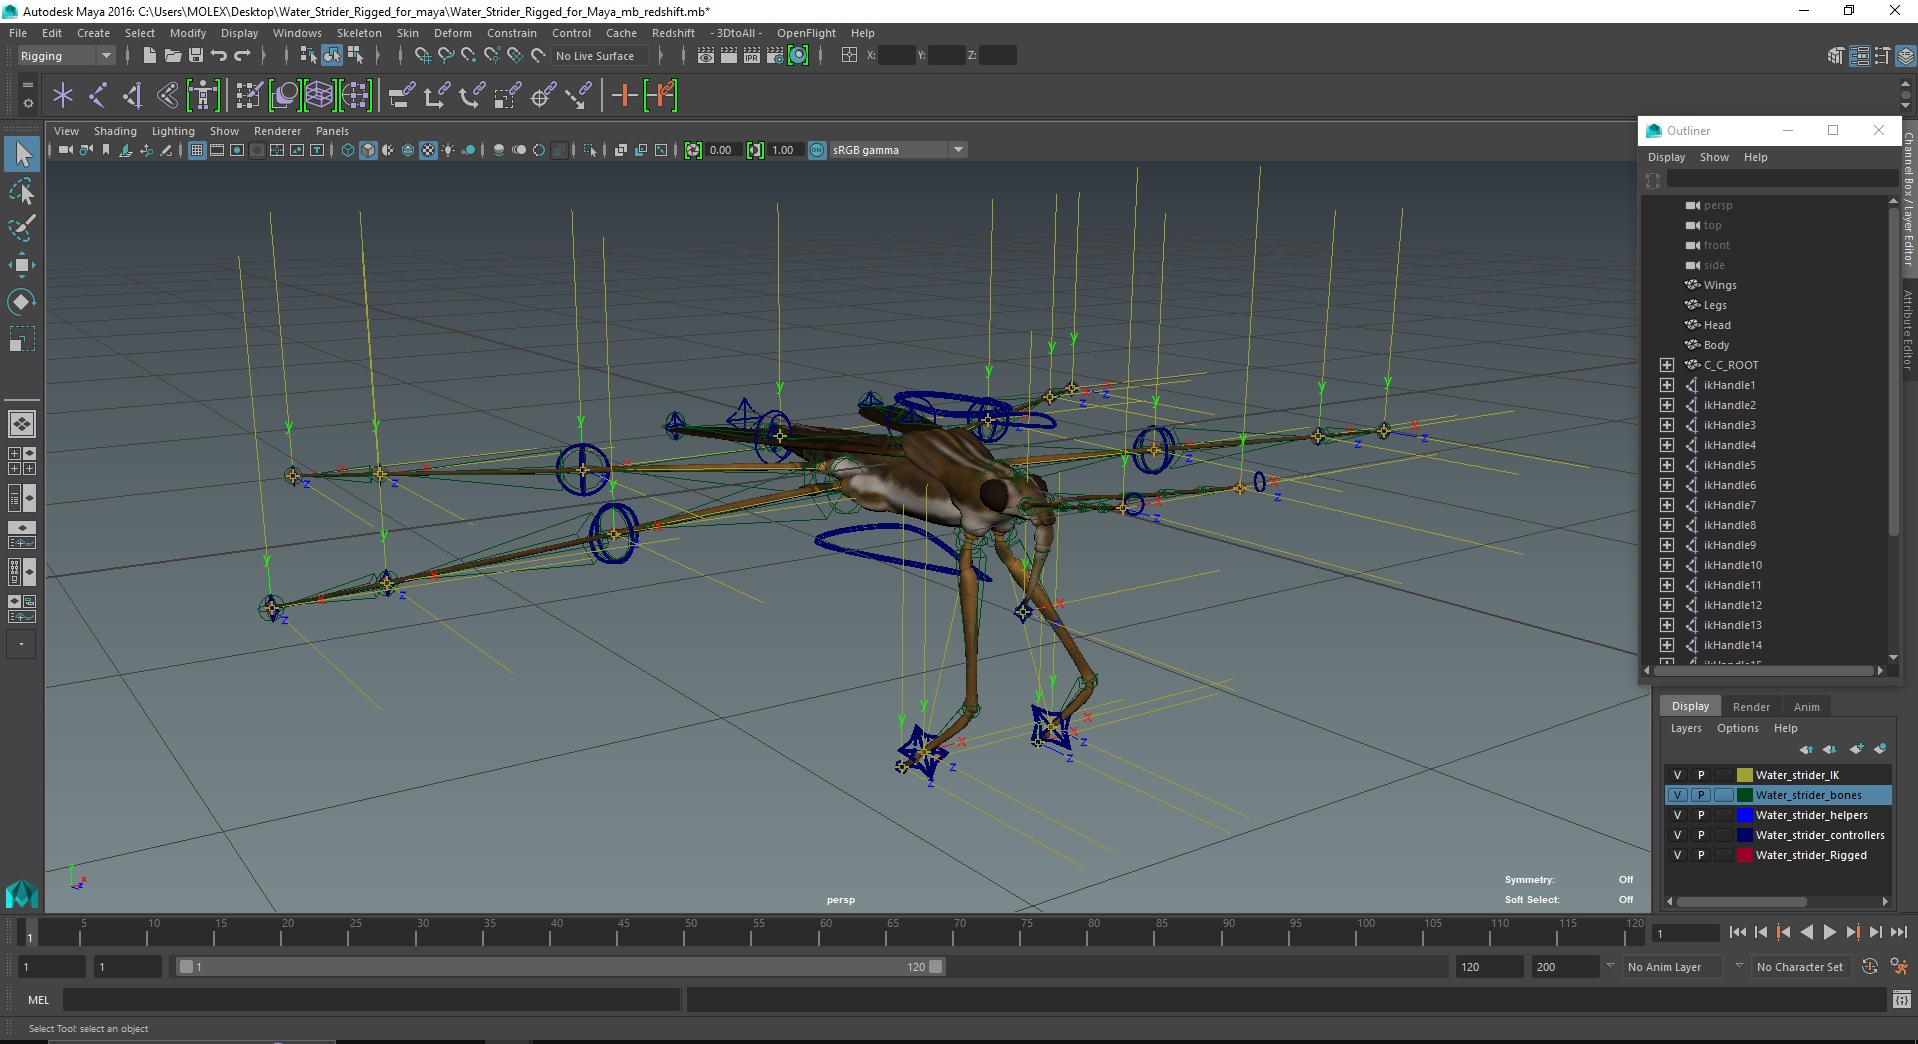Click the Create Joint tool shelf icon
Image resolution: width=1918 pixels, height=1044 pixels.
tap(98, 96)
